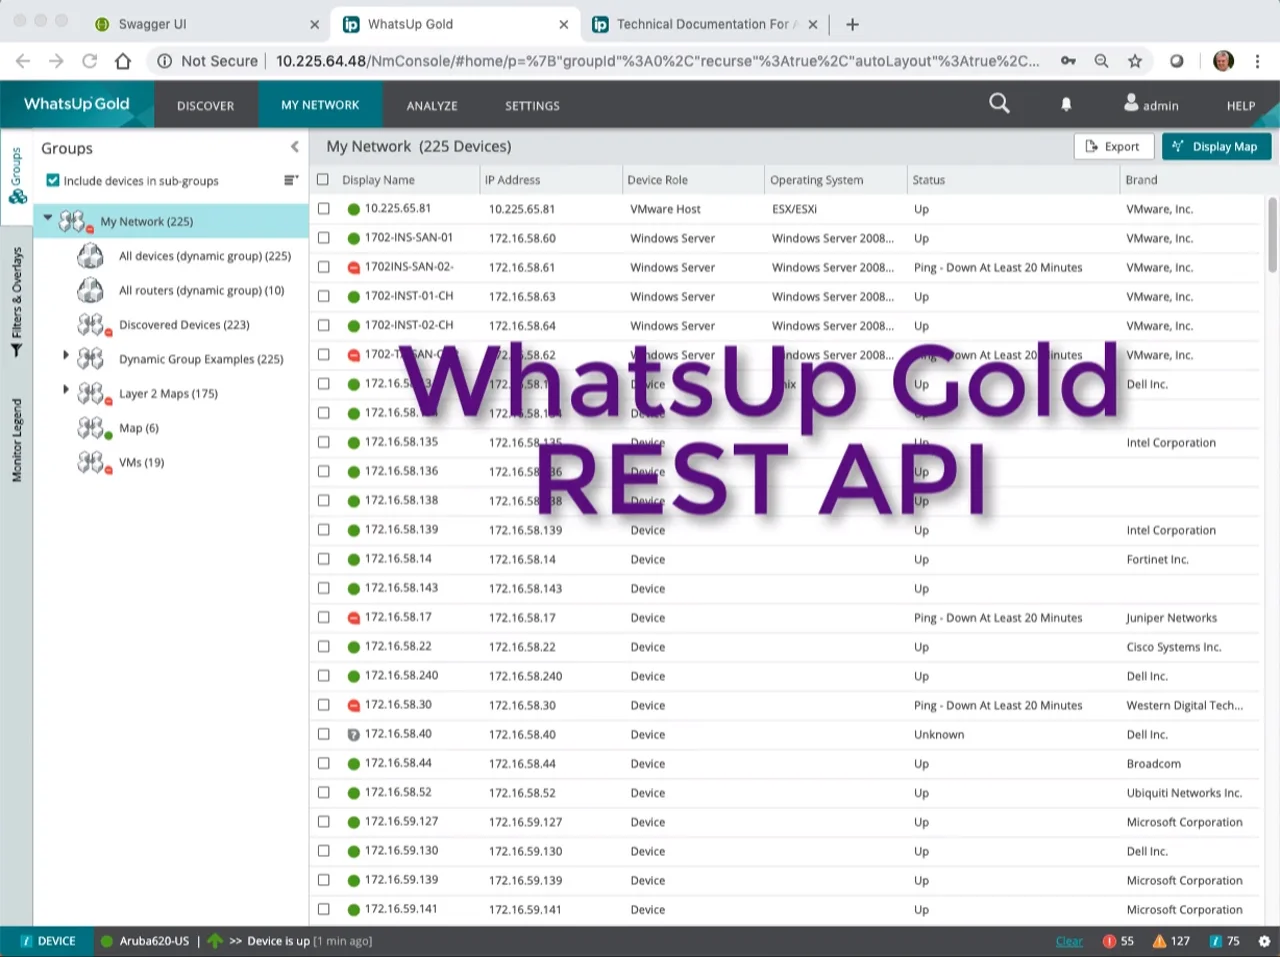Screen dimensions: 1280x957
Task: Click the VMs (19) group icon
Action: tap(93, 462)
